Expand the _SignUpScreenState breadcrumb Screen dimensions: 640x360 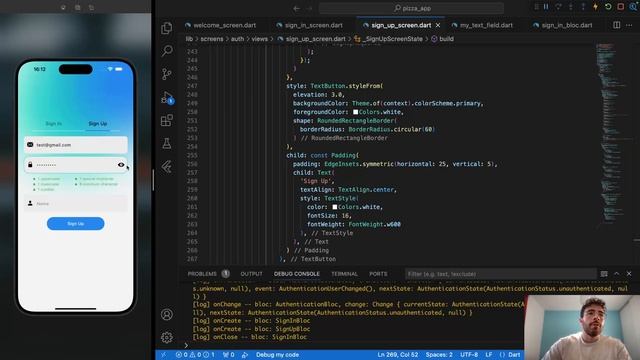point(392,39)
